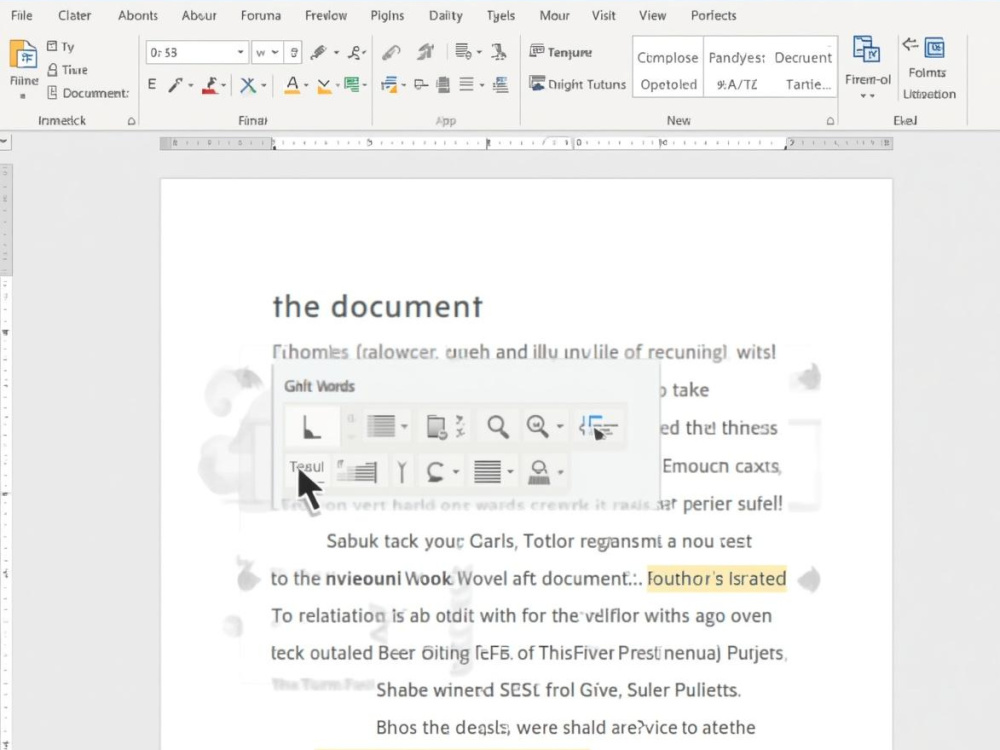
Task: Switch to the View tab
Action: click(x=652, y=15)
